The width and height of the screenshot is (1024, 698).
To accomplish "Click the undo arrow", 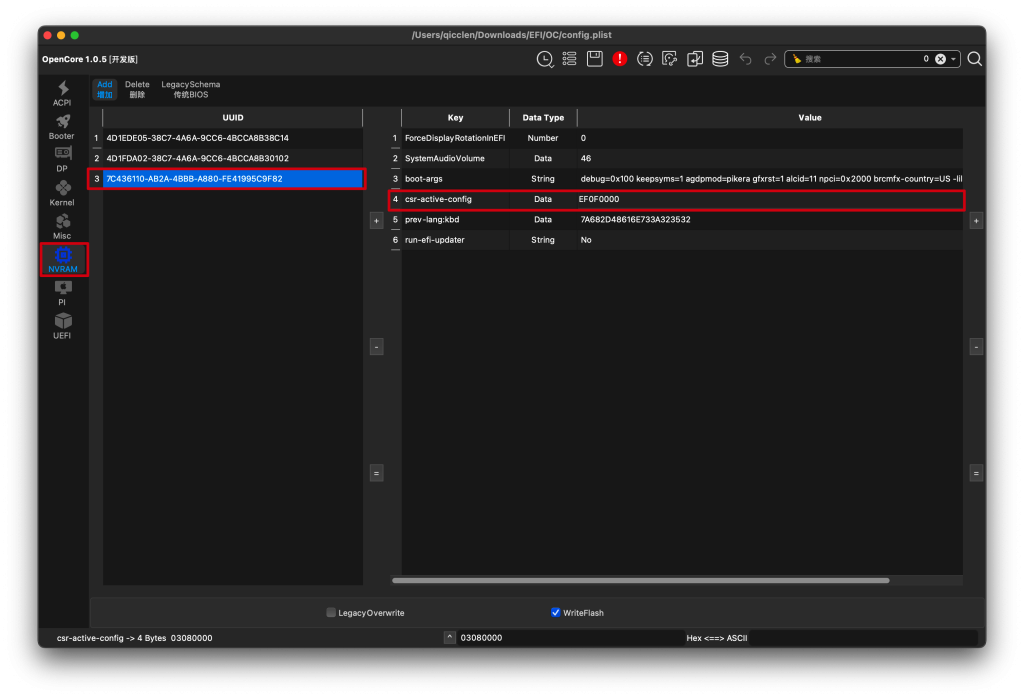I will (745, 59).
